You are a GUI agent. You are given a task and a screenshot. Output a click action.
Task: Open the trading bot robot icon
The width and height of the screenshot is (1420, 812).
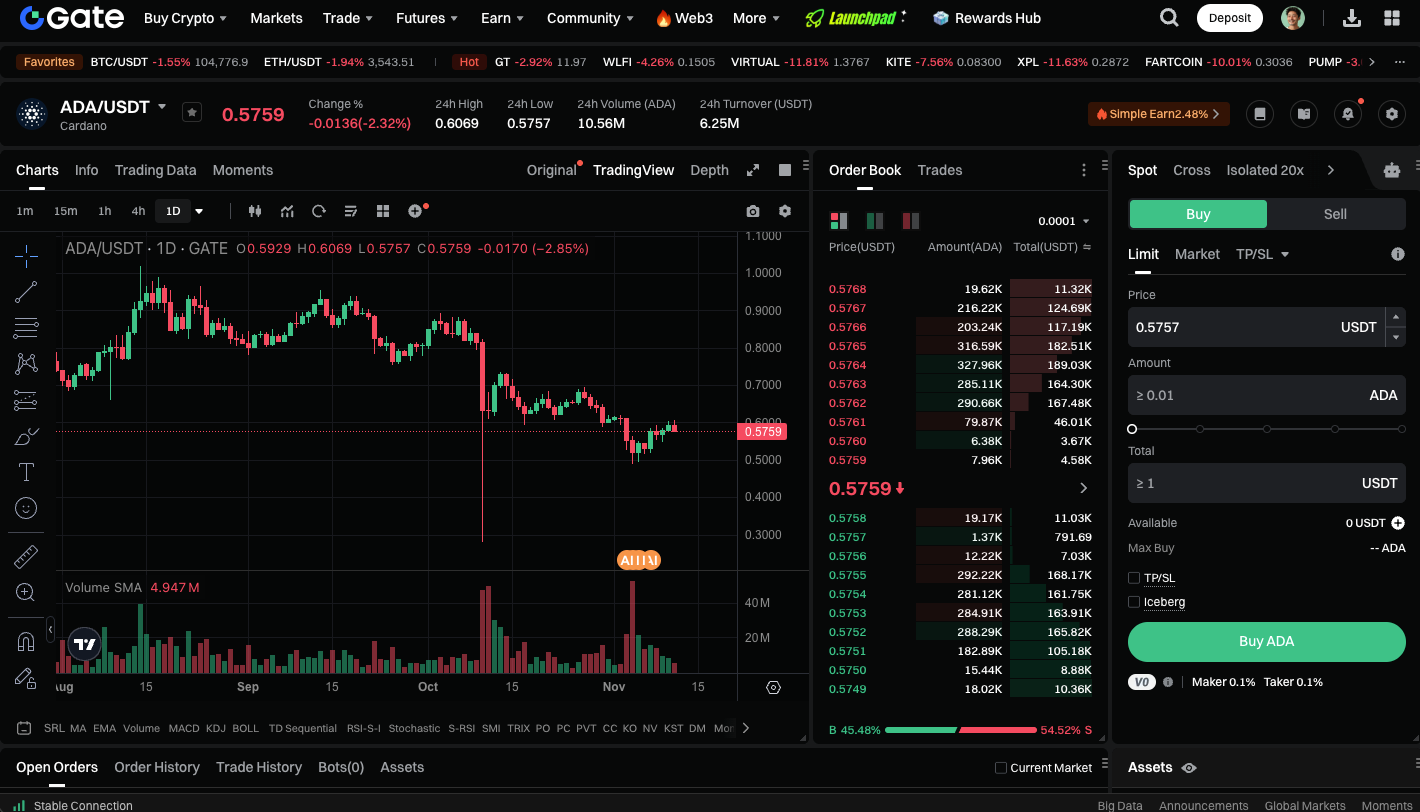pos(1392,170)
